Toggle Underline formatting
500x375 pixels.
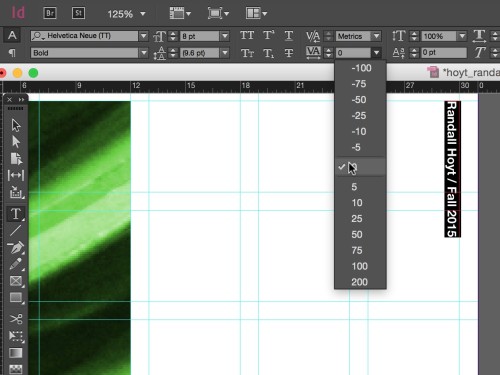[x=289, y=35]
